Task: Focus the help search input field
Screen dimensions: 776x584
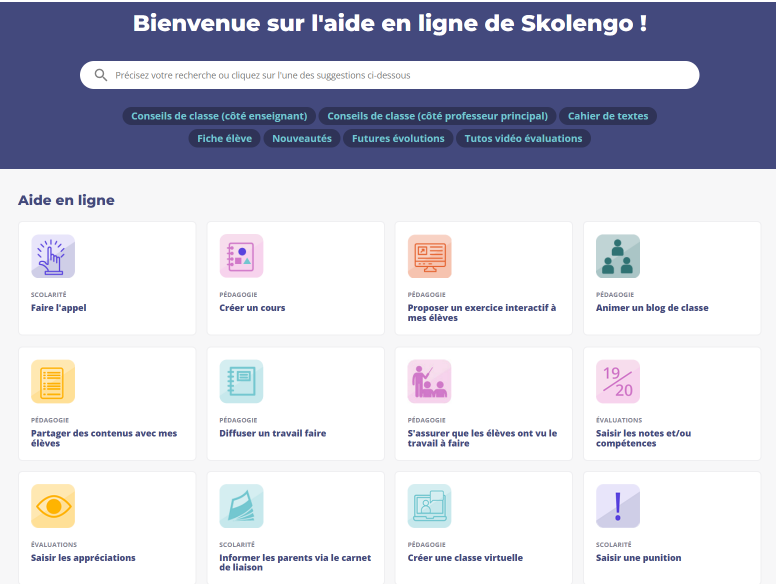Action: click(x=400, y=75)
